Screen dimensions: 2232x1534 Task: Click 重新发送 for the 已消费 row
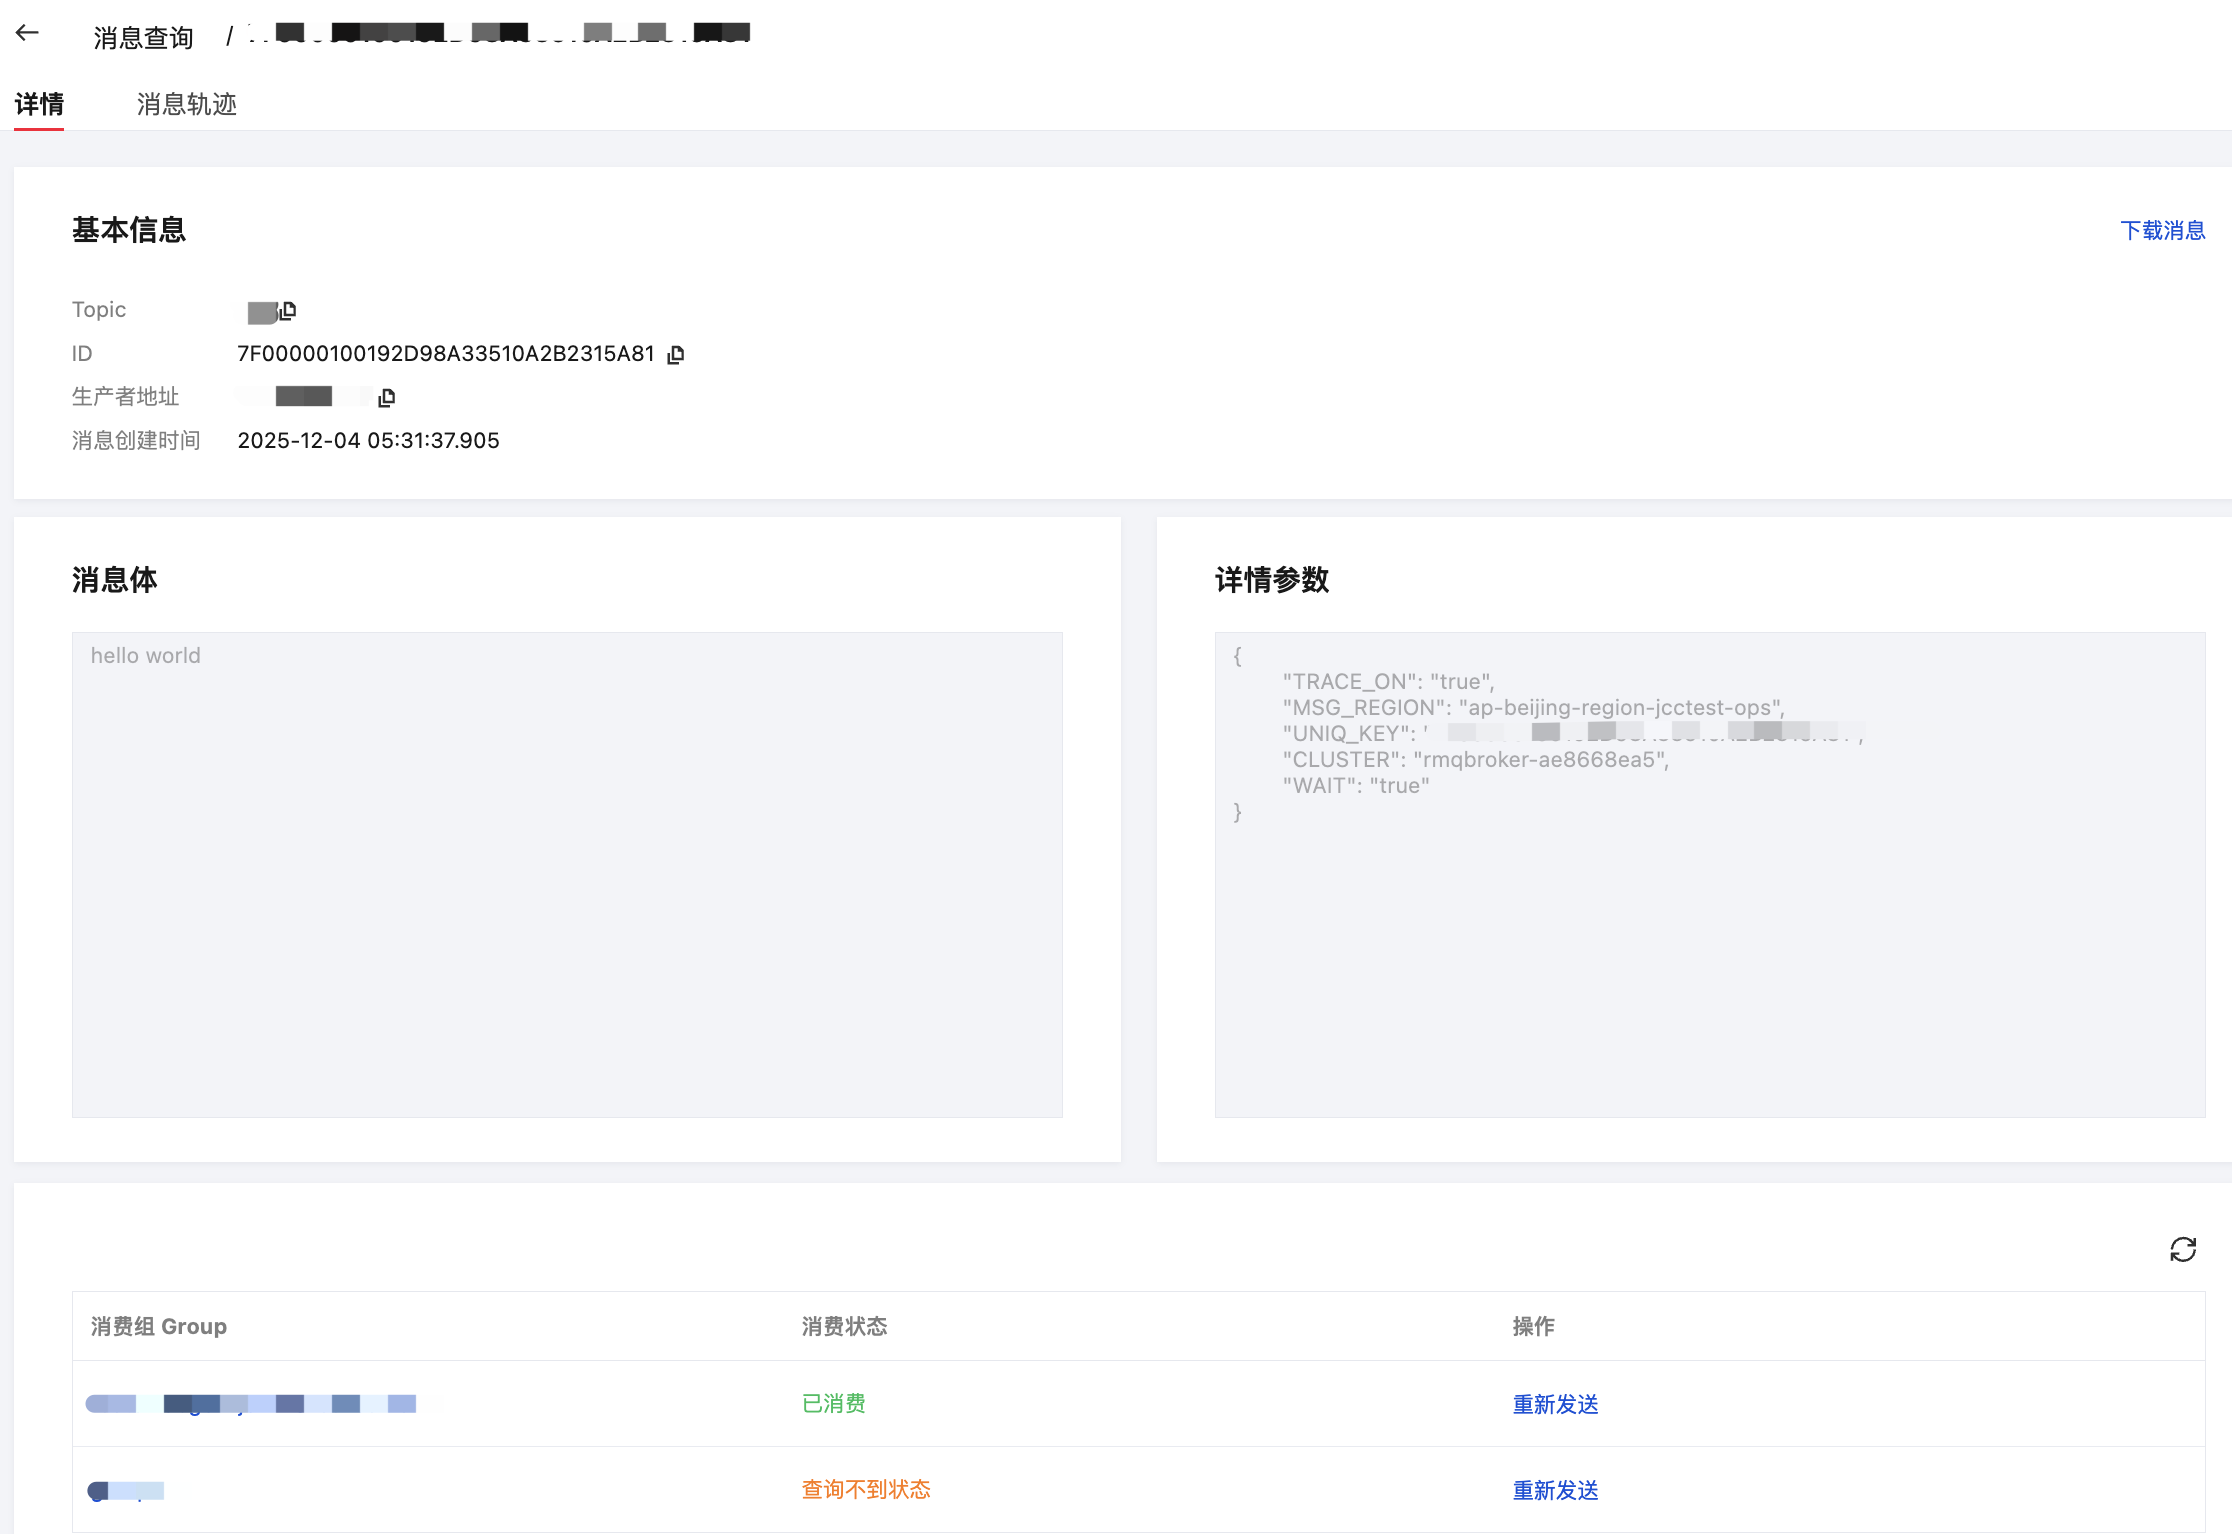coord(1555,1404)
